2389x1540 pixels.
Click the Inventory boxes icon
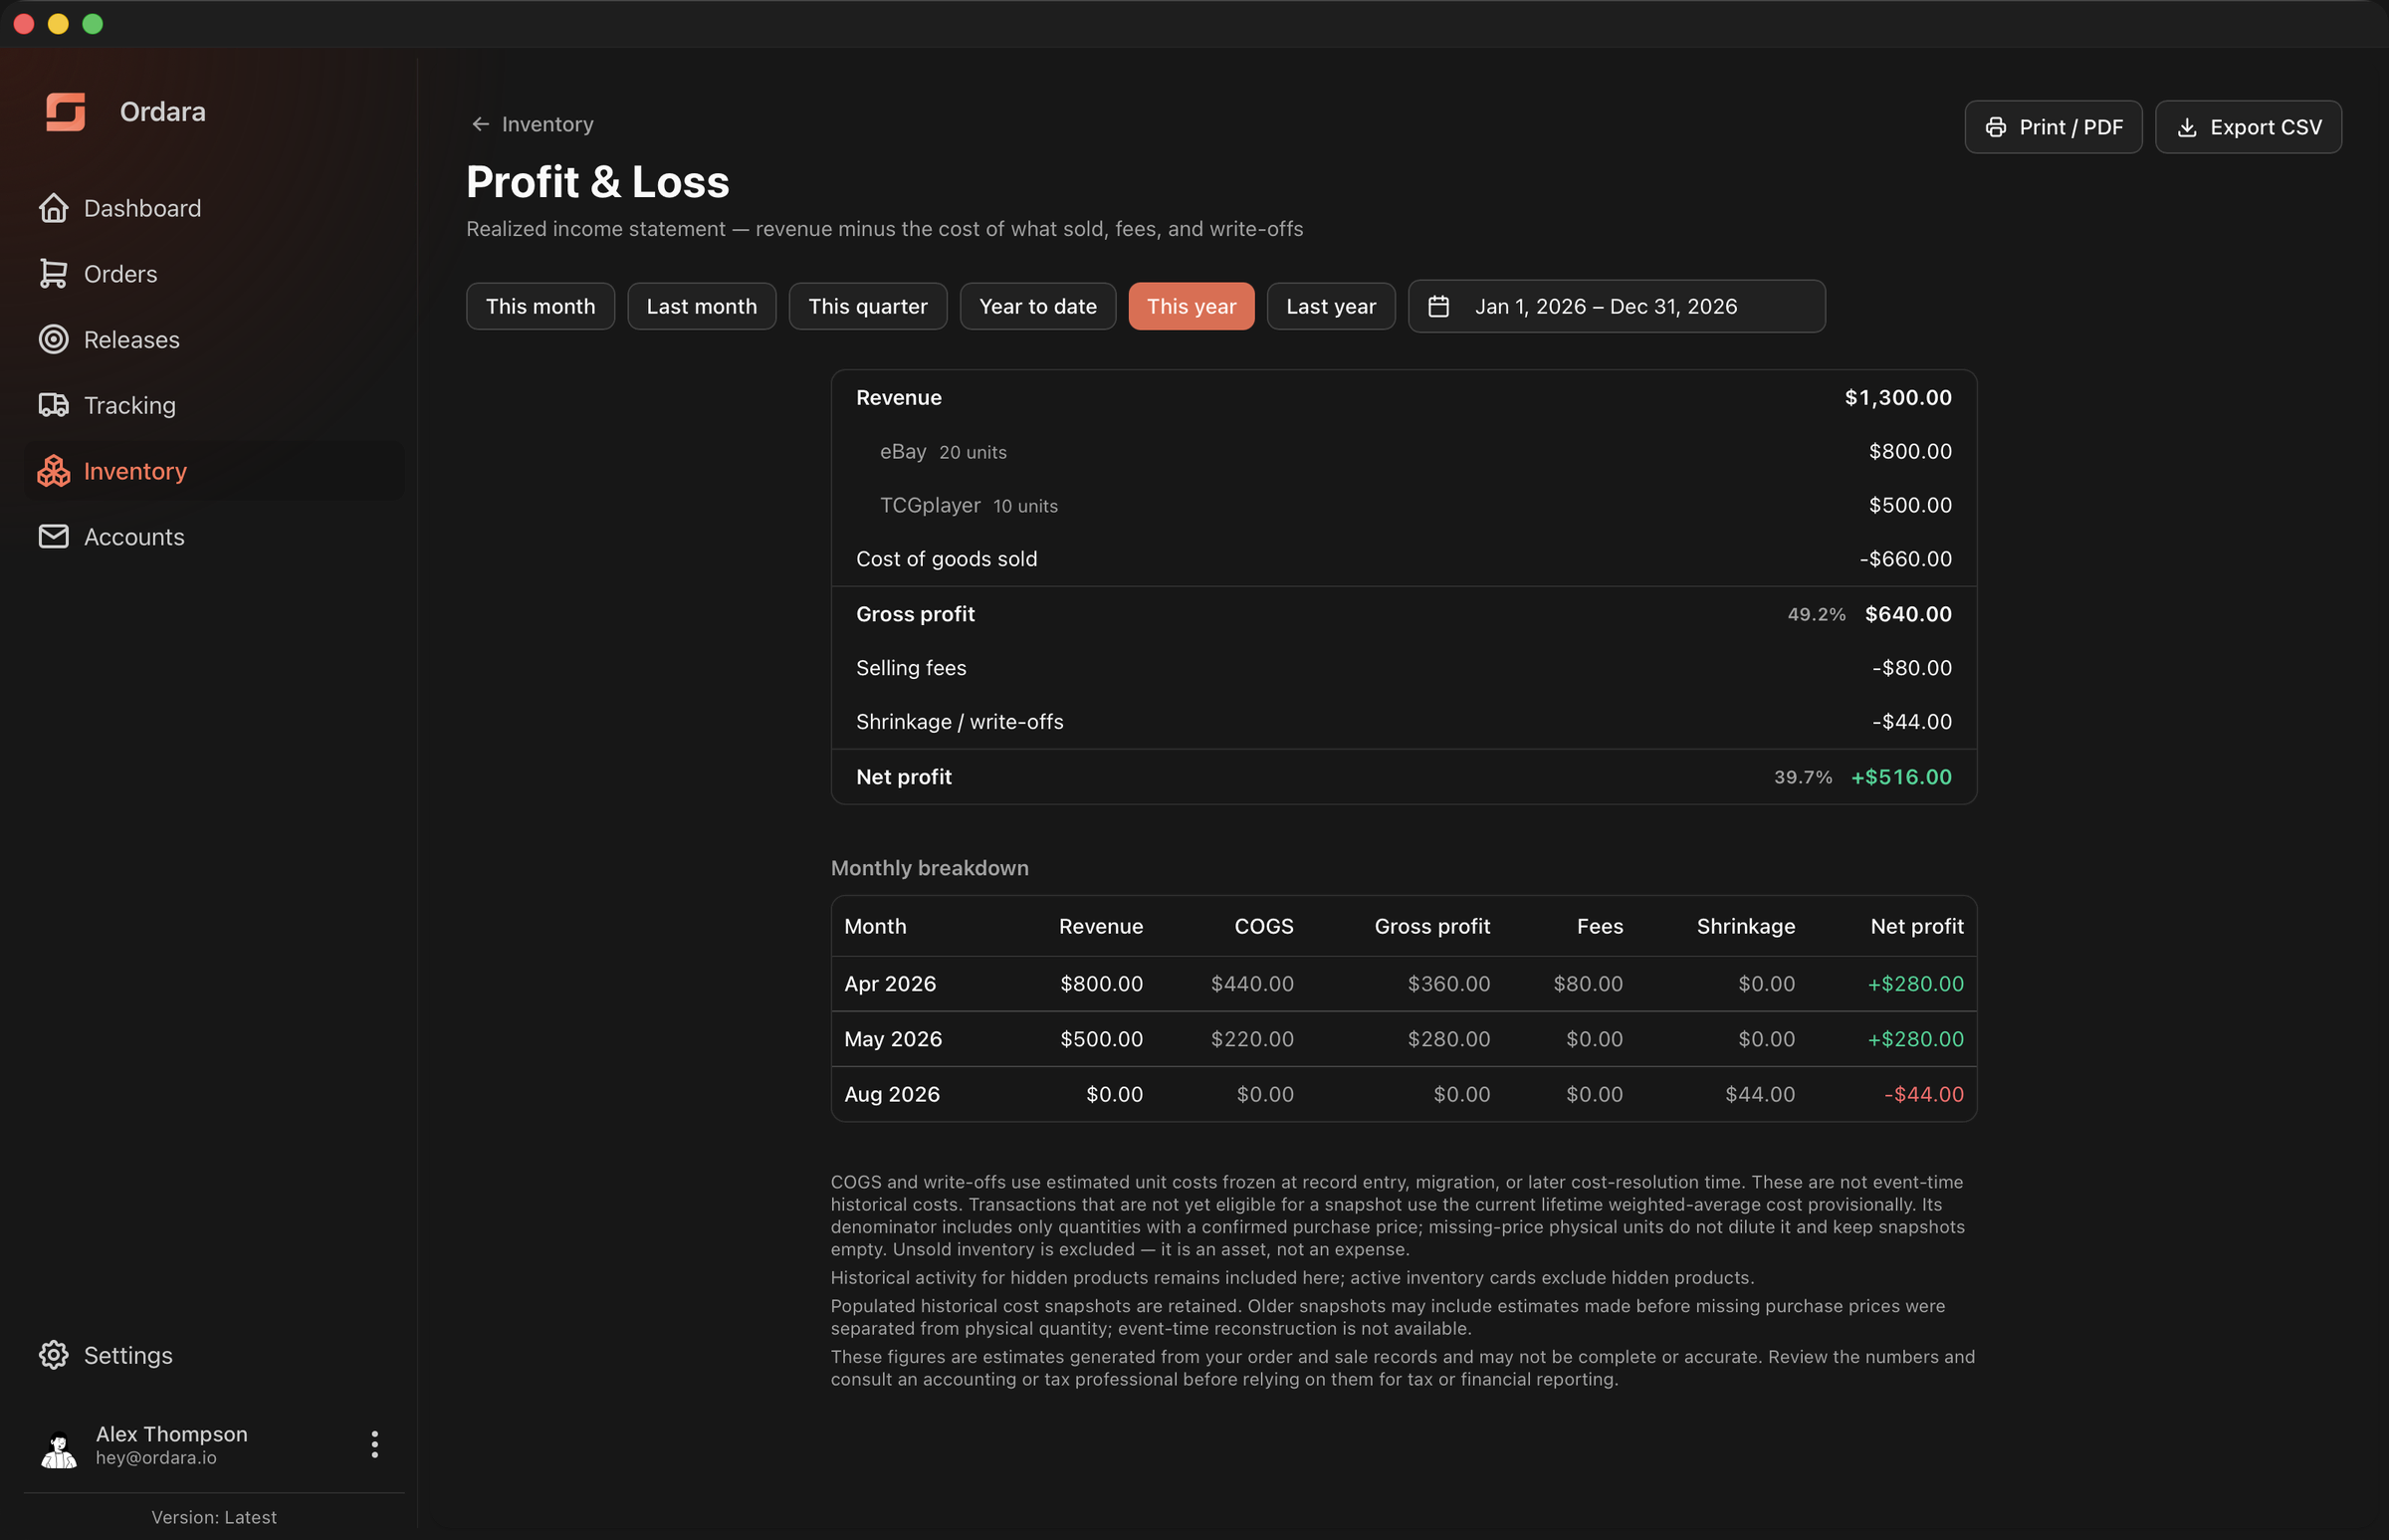(x=53, y=471)
